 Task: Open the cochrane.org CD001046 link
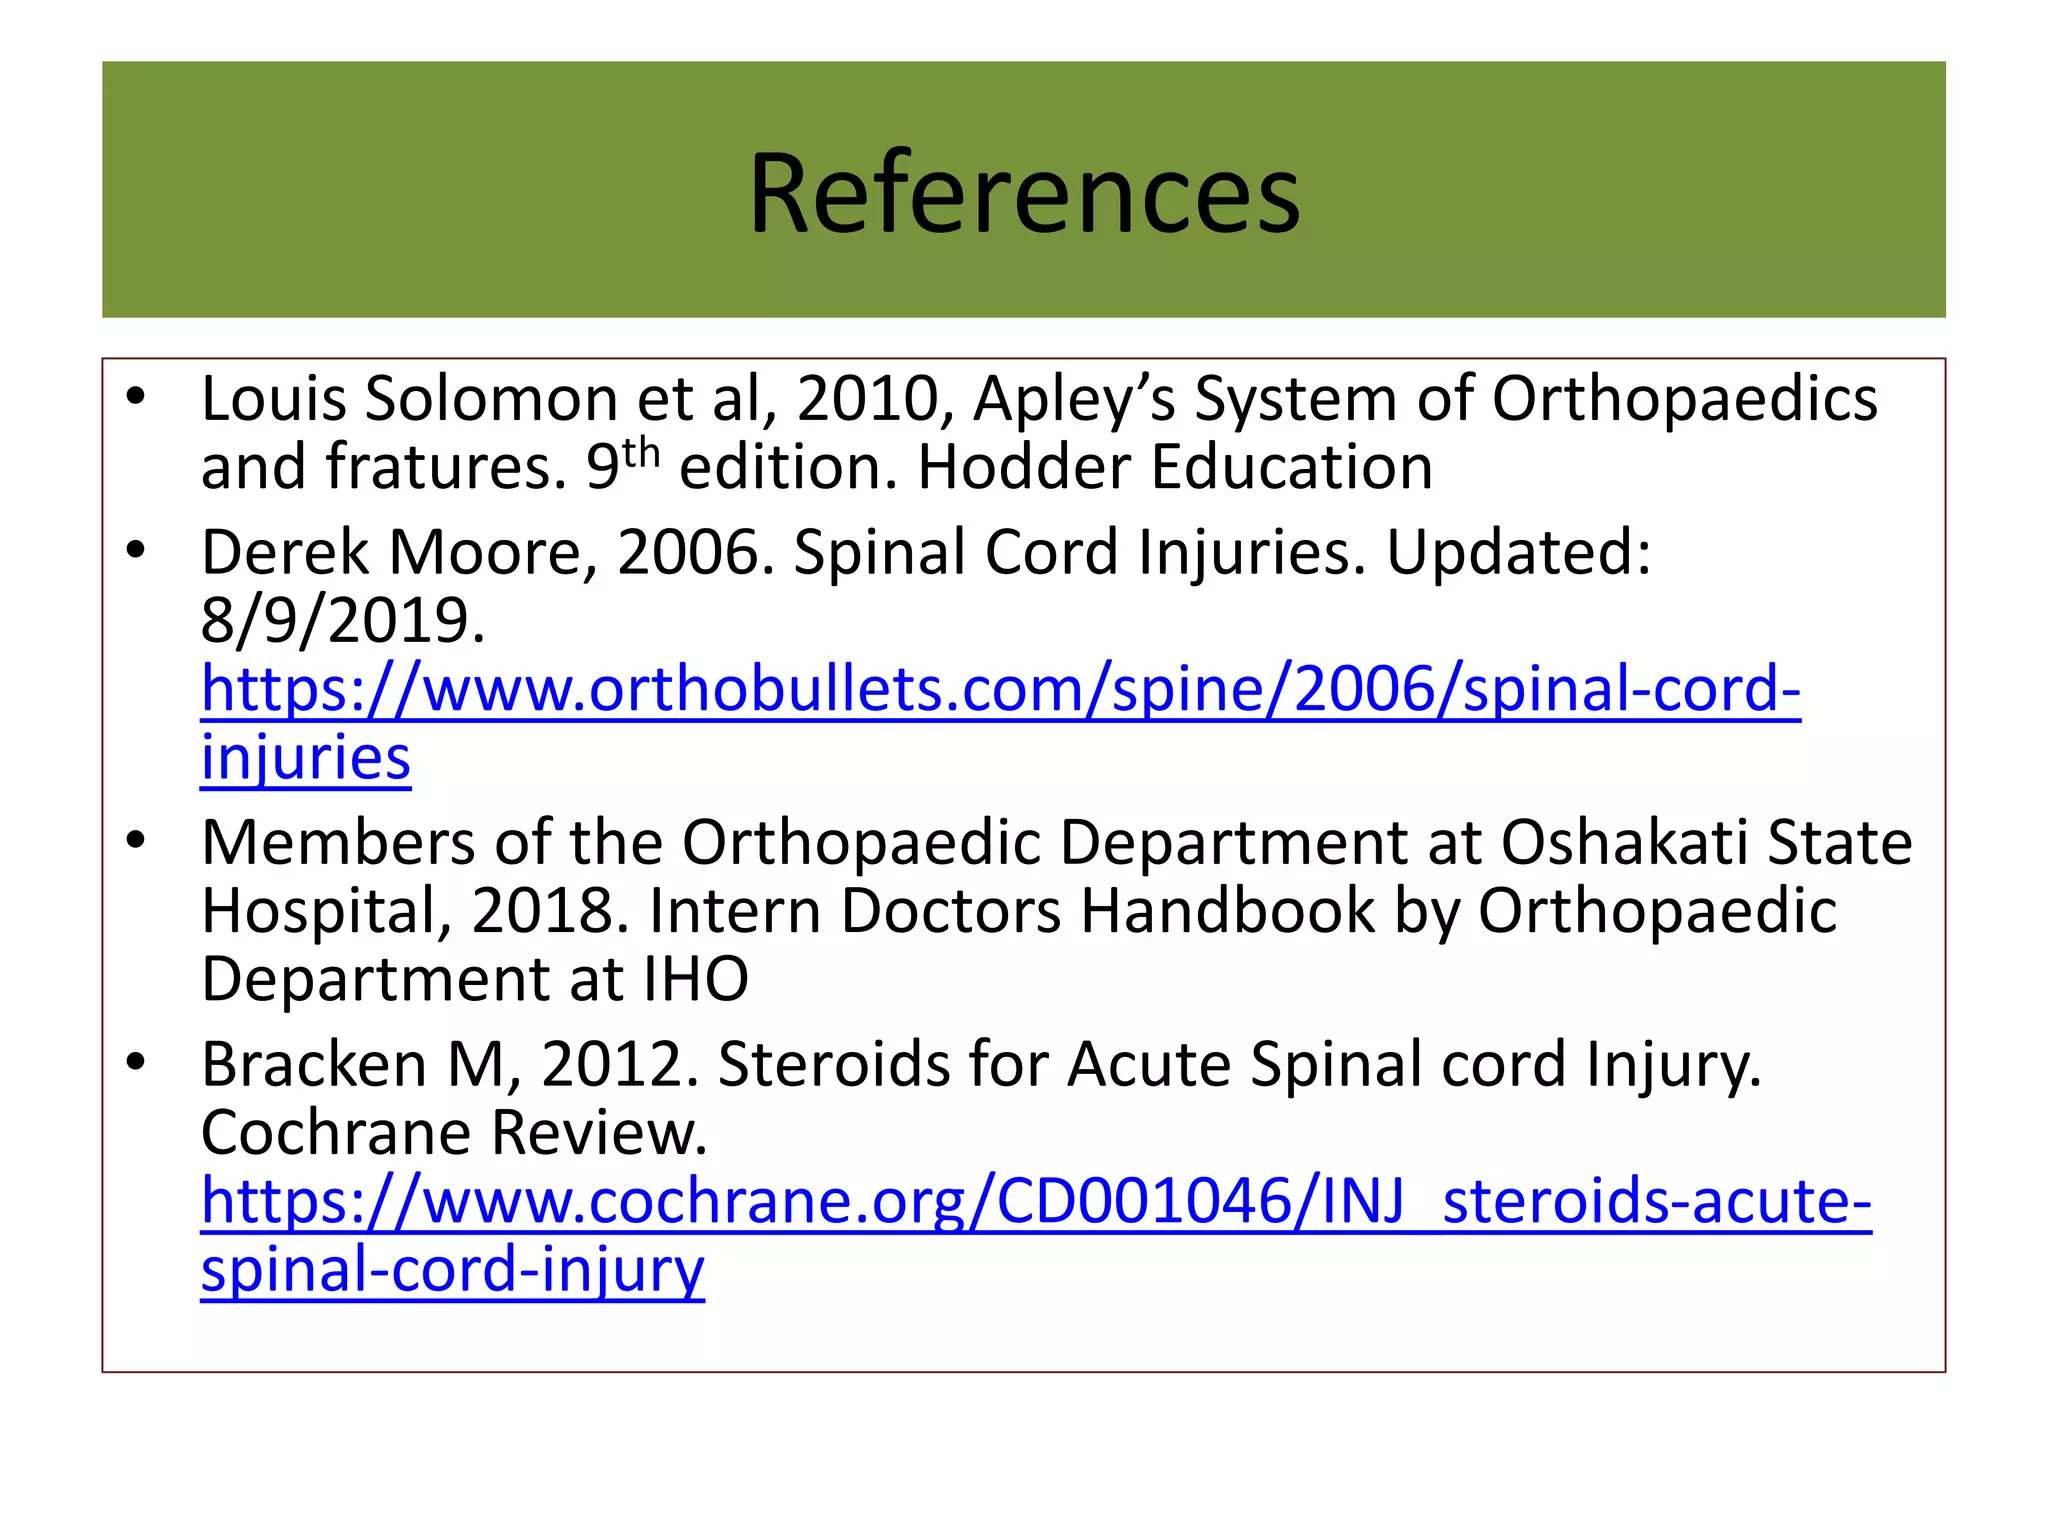(1036, 1201)
